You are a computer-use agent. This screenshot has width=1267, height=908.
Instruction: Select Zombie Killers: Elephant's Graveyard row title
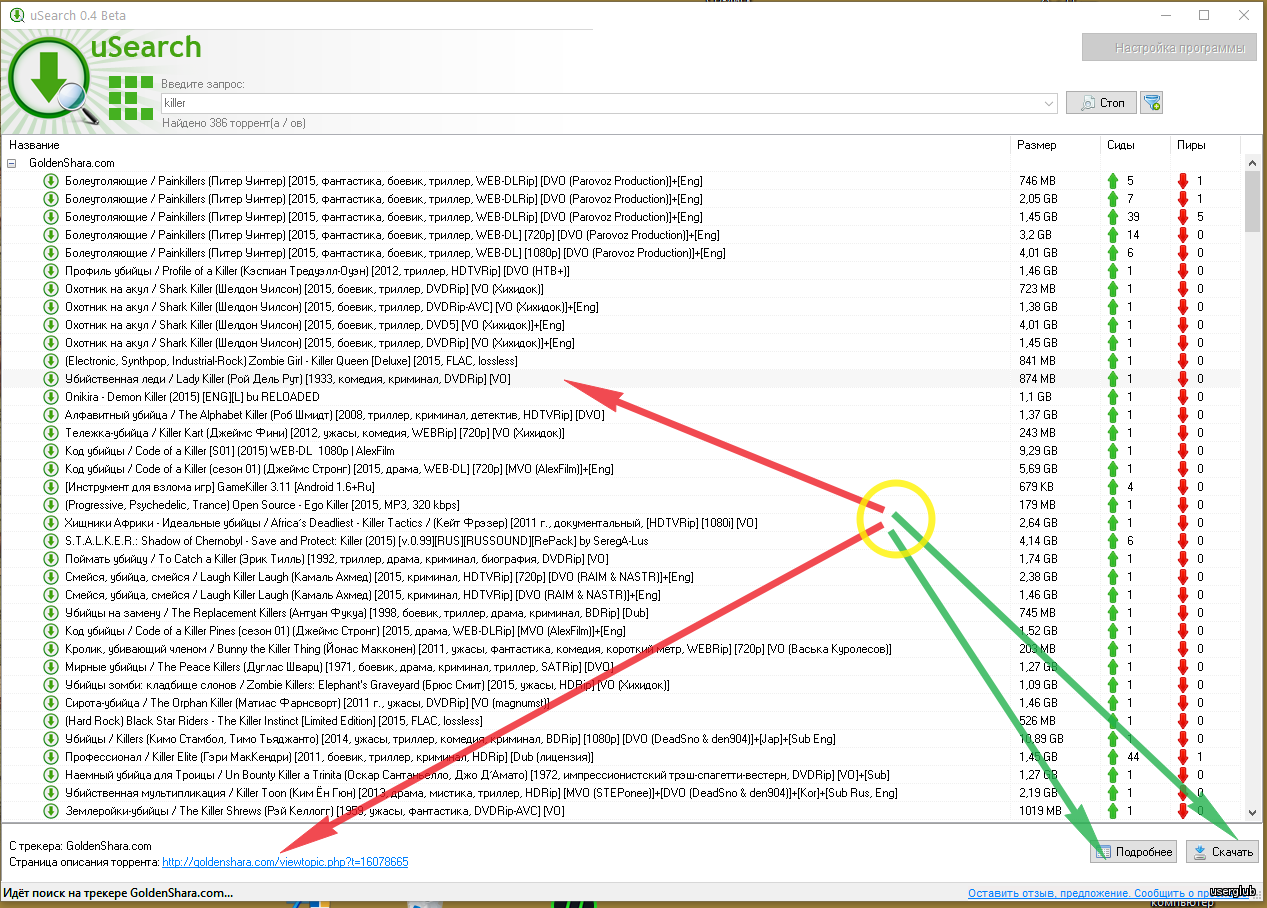click(367, 685)
